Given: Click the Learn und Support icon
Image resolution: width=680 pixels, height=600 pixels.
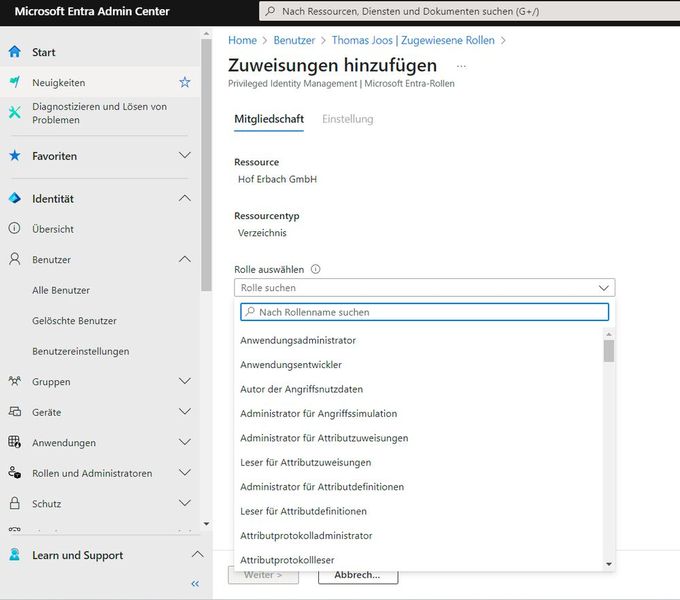Looking at the screenshot, I should [x=14, y=554].
